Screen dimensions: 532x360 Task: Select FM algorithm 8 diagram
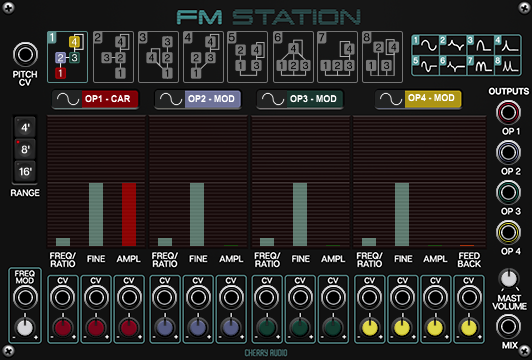coord(382,57)
